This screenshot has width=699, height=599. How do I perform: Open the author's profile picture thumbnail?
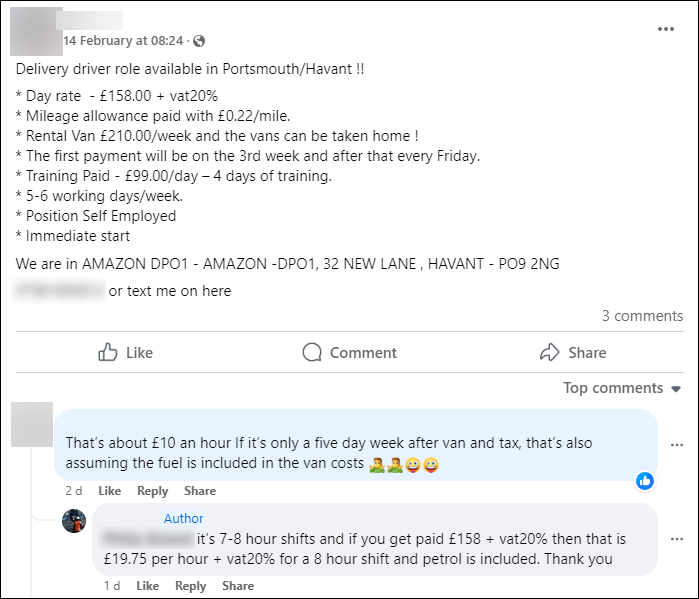coord(74,521)
